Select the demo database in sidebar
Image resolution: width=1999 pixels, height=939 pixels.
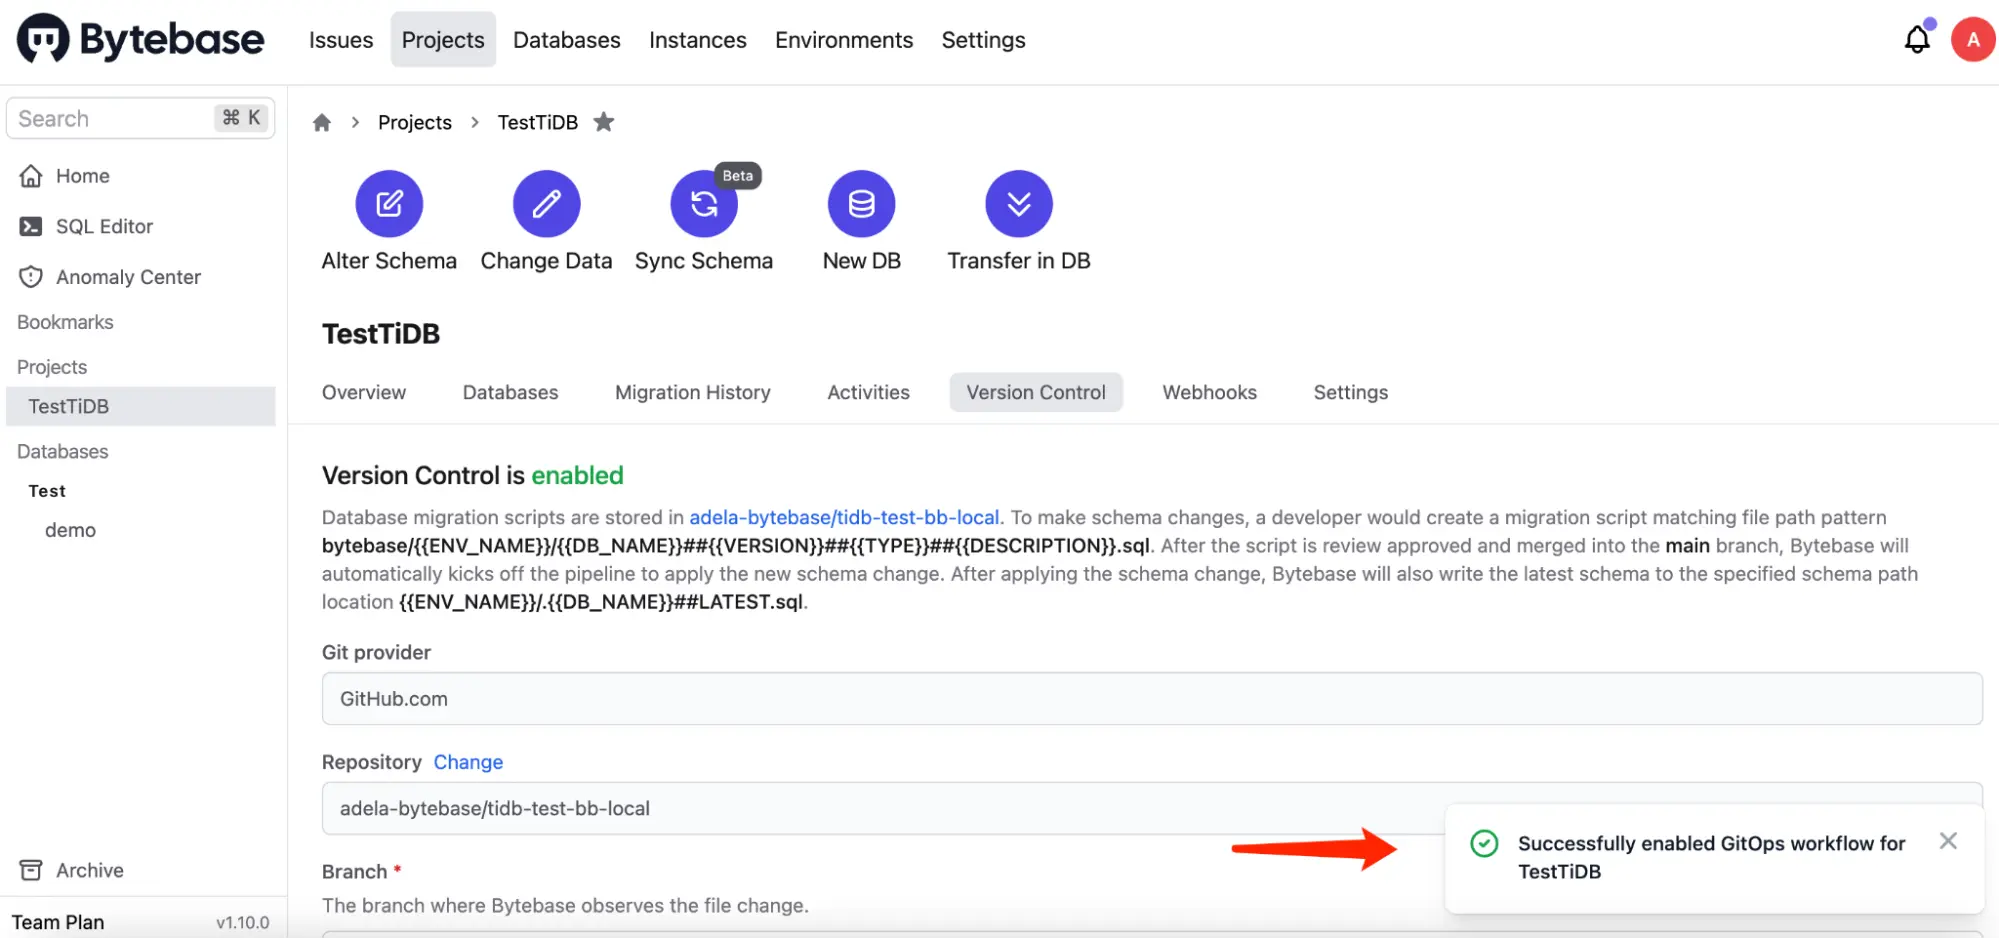coord(70,529)
